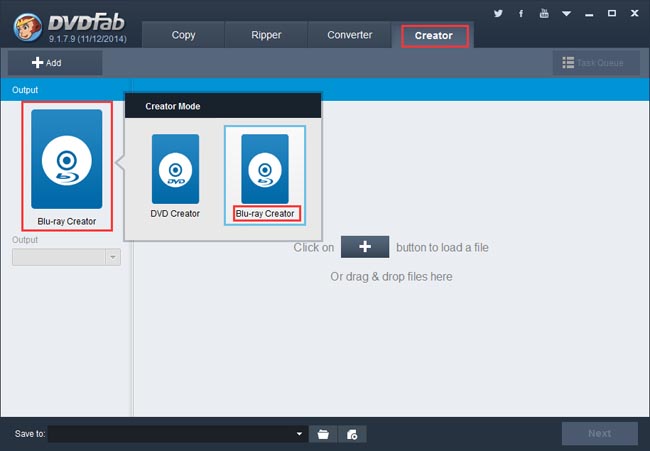Open DVDFab Twitter page icon
Viewport: 650px width, 451px height.
(x=498, y=13)
